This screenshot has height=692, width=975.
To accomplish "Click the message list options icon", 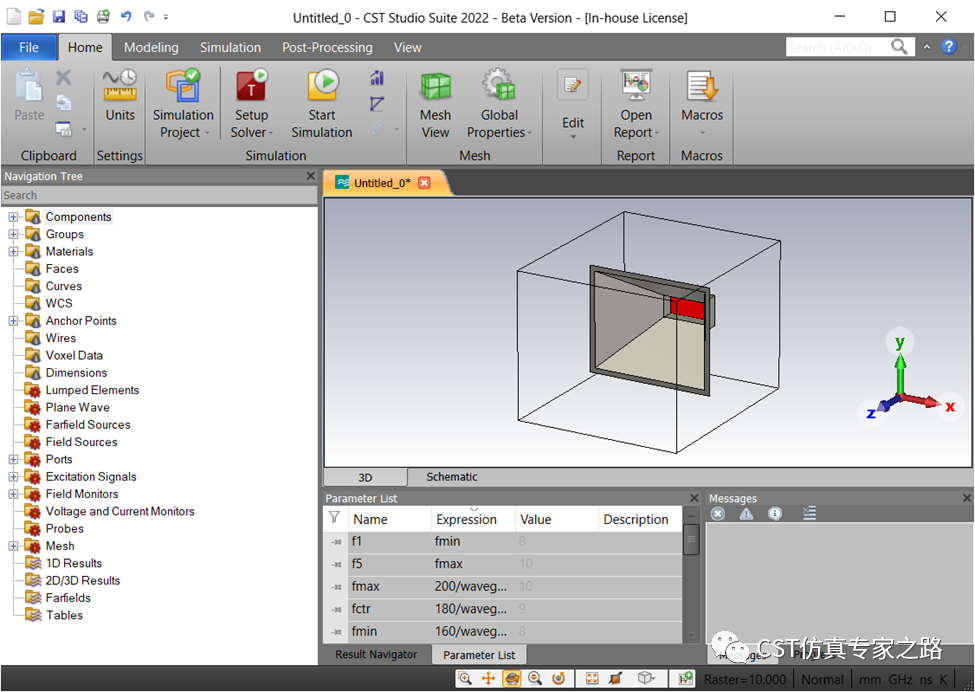I will click(809, 513).
